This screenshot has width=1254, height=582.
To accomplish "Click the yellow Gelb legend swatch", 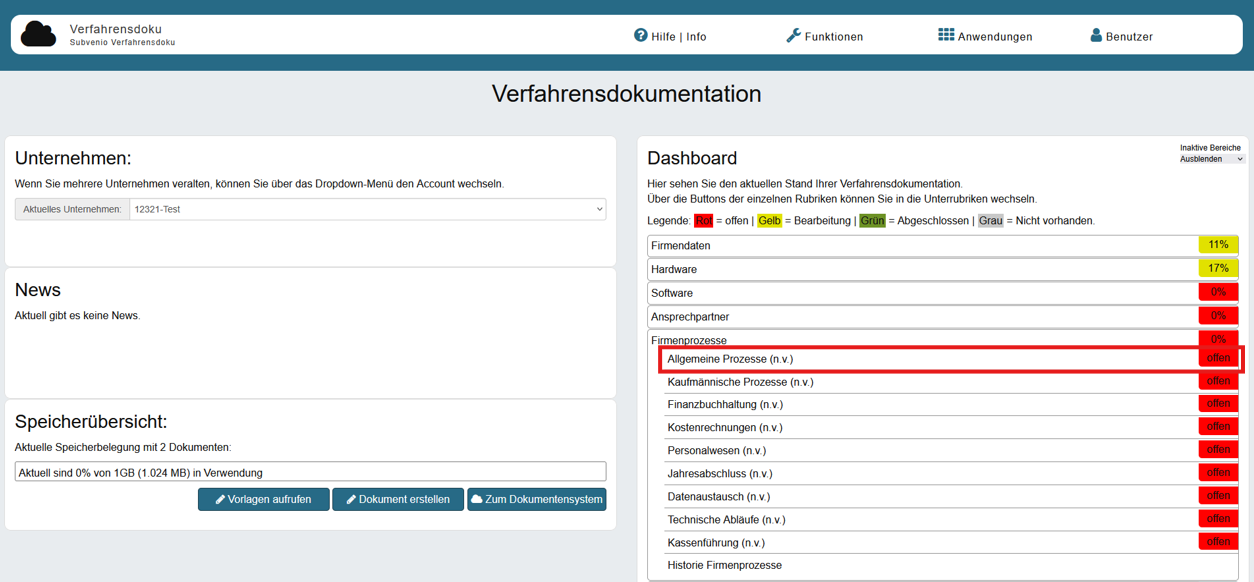I will tap(769, 220).
